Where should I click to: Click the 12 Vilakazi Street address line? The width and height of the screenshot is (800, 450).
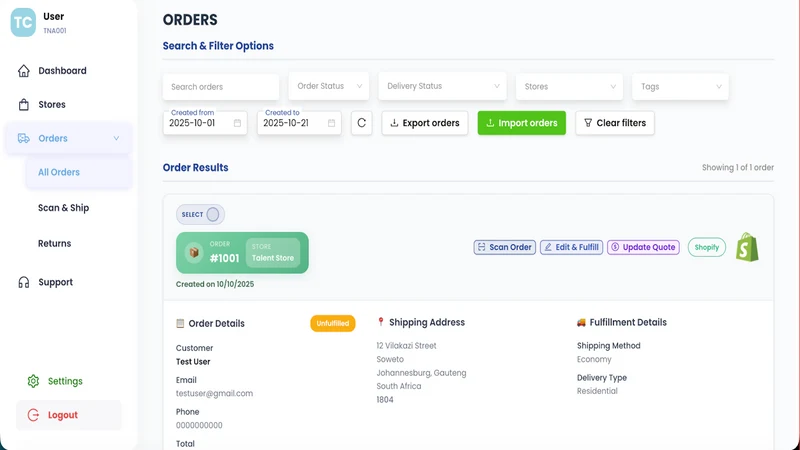(x=406, y=346)
